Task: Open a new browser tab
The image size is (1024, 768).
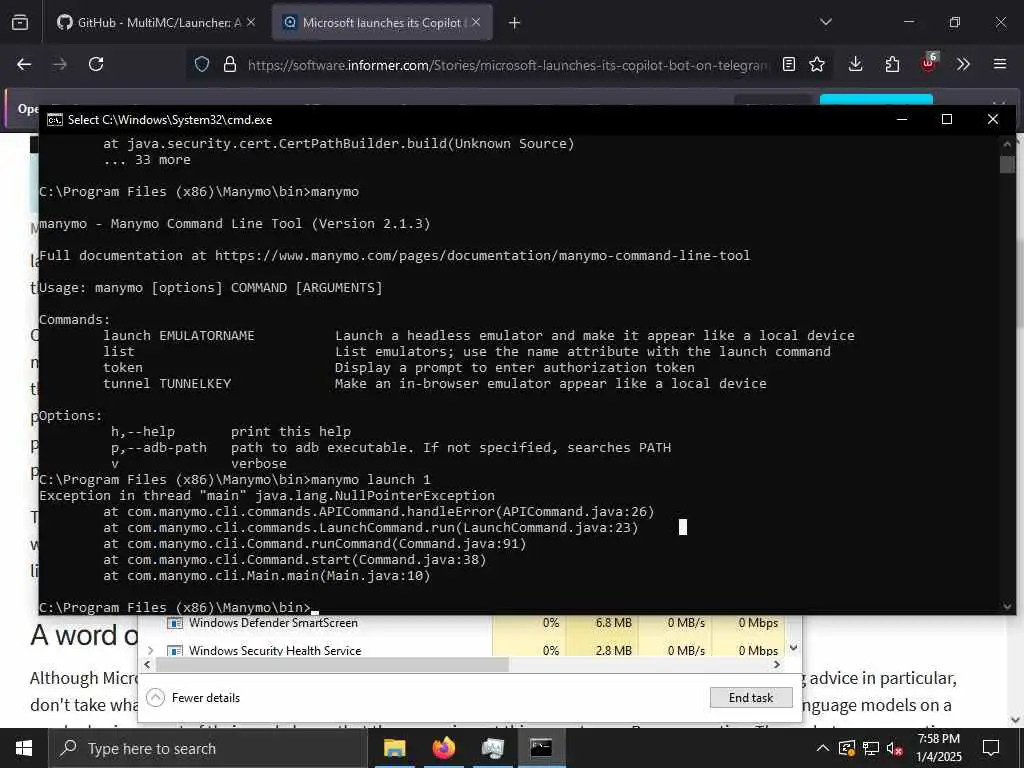Action: (515, 23)
